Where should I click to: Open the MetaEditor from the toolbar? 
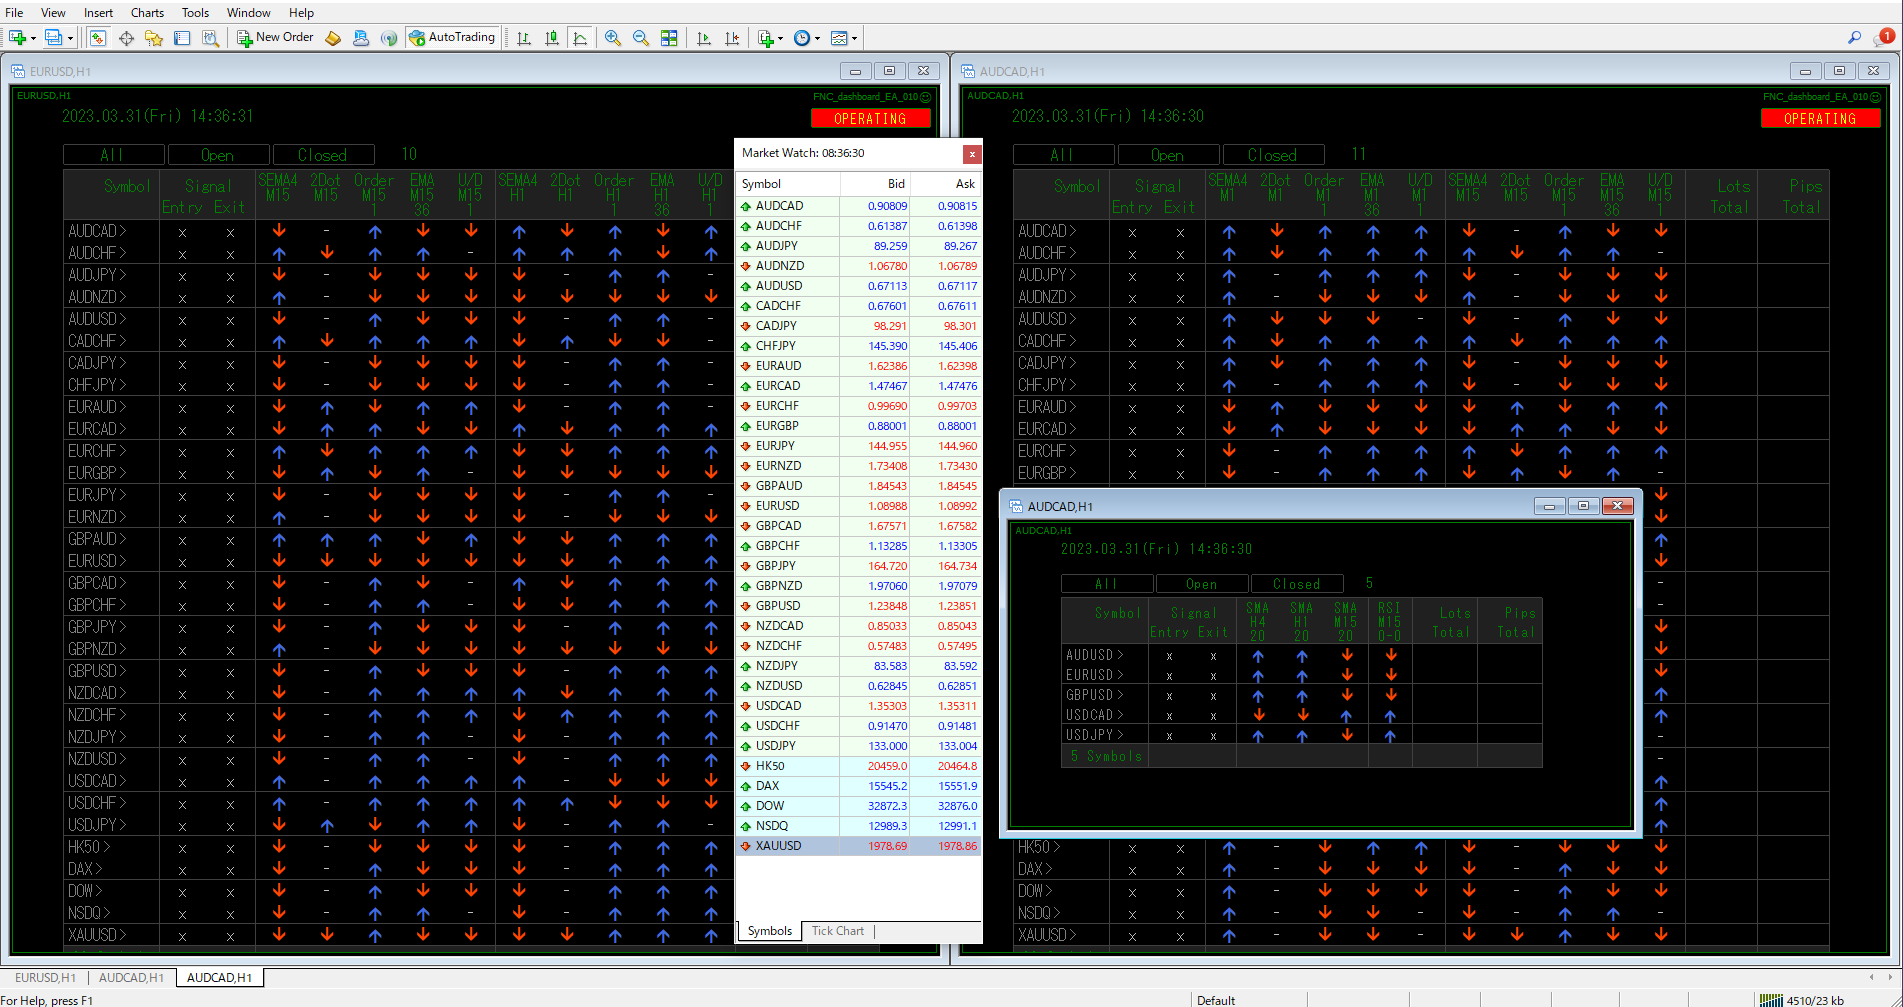[333, 38]
